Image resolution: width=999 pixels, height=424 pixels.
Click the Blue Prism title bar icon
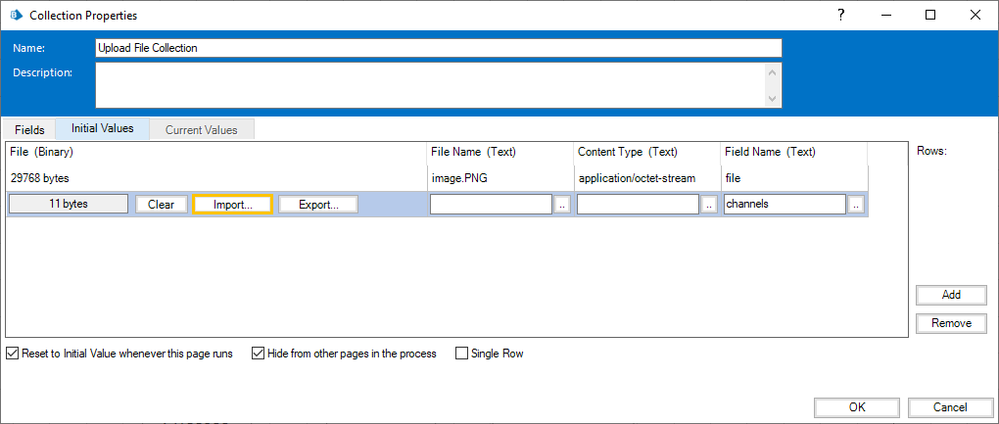(17, 15)
